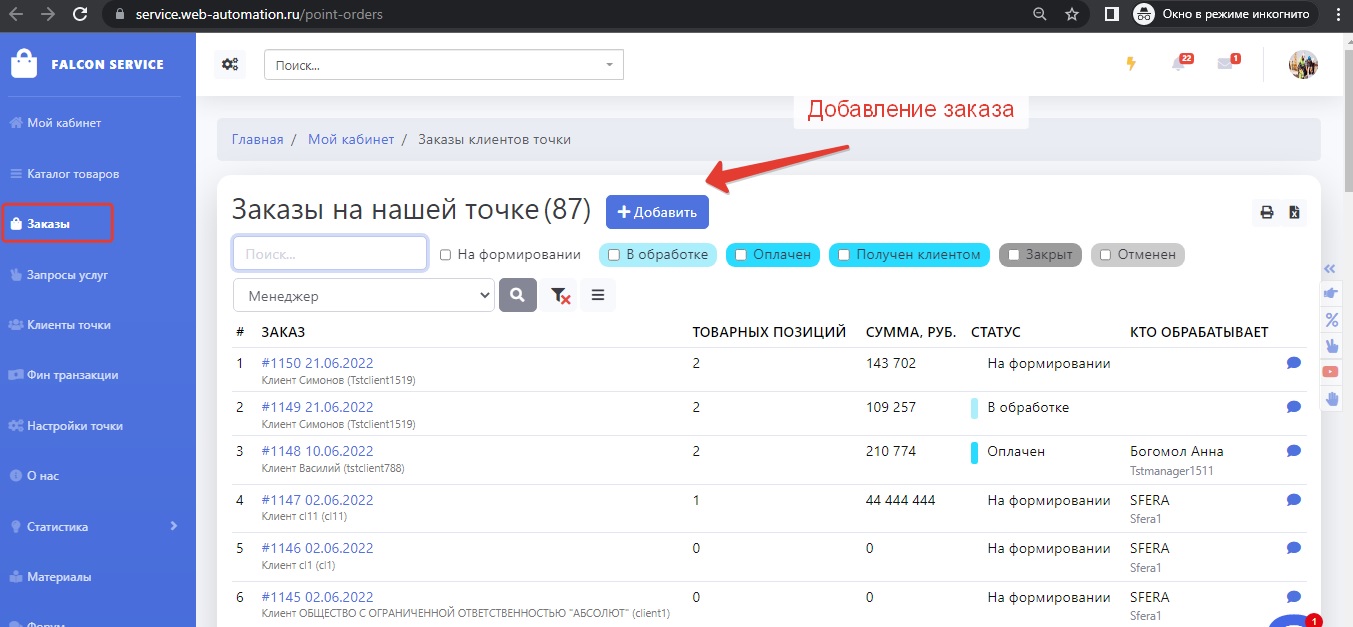Expand the top "Поиск..." combo box
Image resolution: width=1353 pixels, height=627 pixels.
point(443,65)
